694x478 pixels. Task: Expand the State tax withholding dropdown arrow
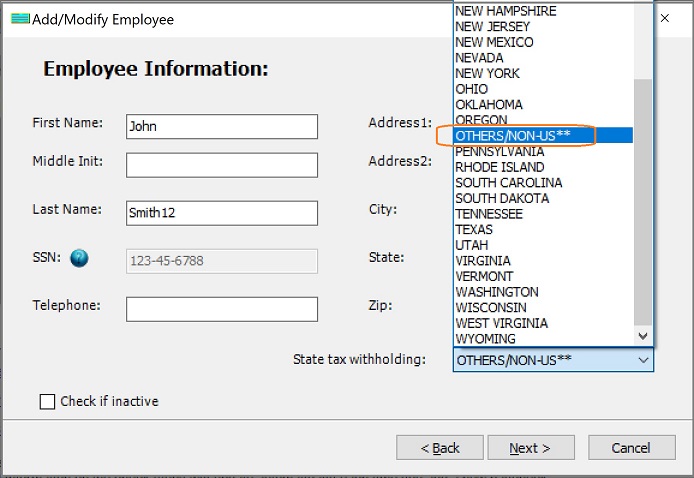coord(643,360)
